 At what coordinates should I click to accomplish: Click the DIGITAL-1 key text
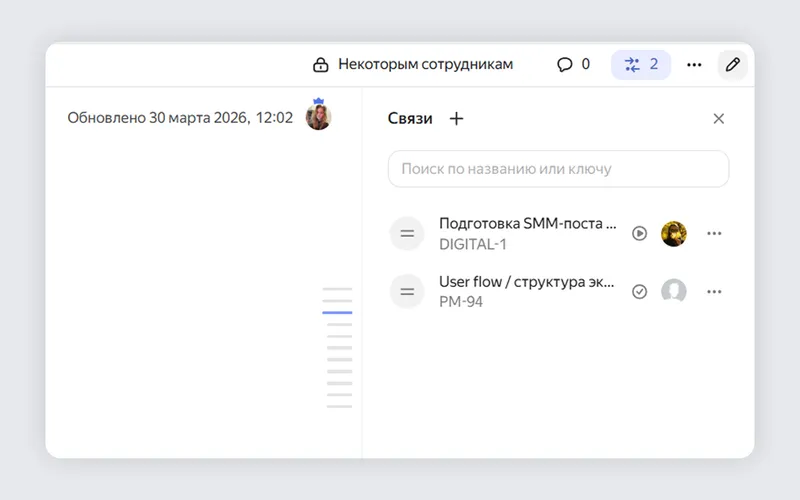pyautogui.click(x=473, y=244)
